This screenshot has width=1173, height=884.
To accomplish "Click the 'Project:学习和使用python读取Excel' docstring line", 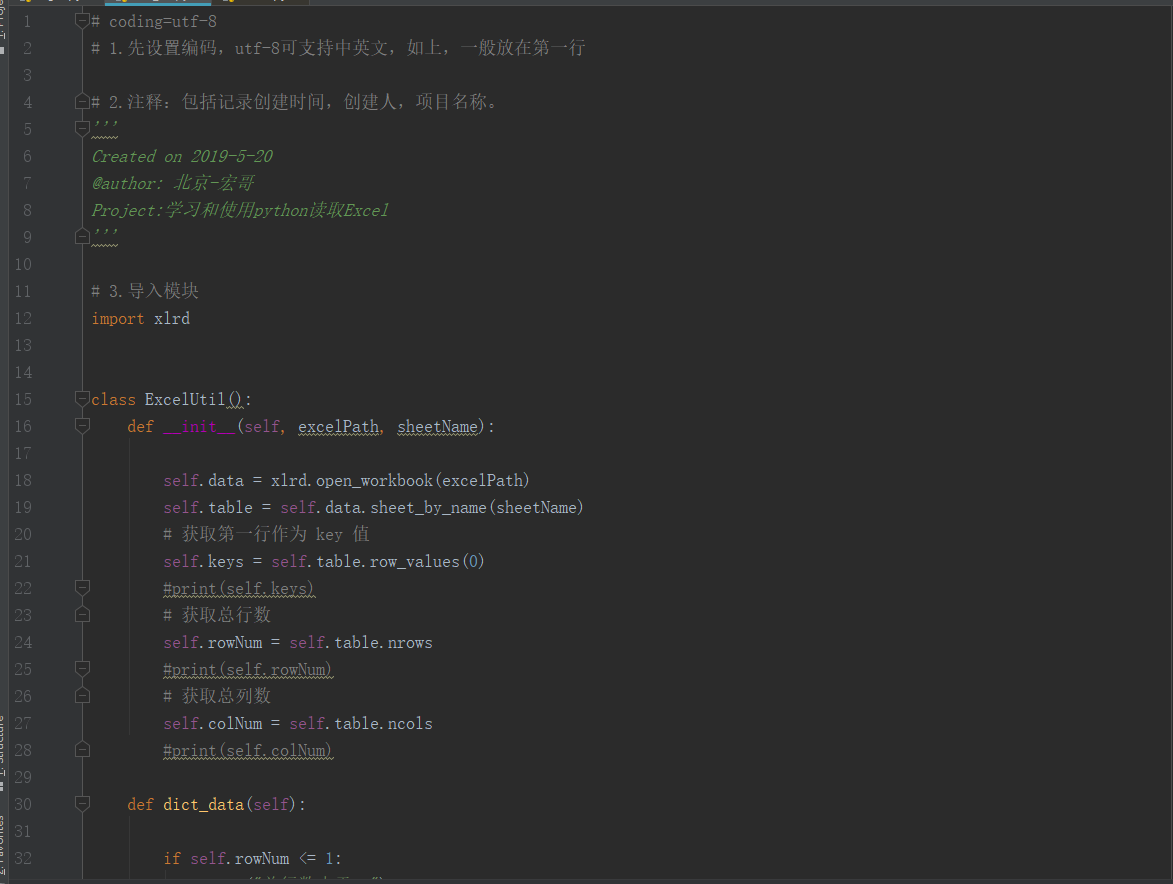I will pyautogui.click(x=240, y=210).
